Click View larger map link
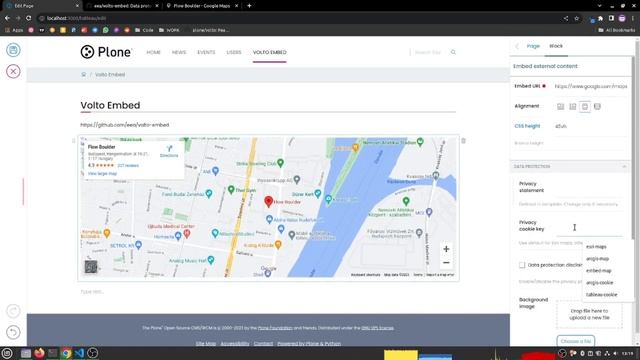The width and height of the screenshot is (640, 360). [x=102, y=173]
